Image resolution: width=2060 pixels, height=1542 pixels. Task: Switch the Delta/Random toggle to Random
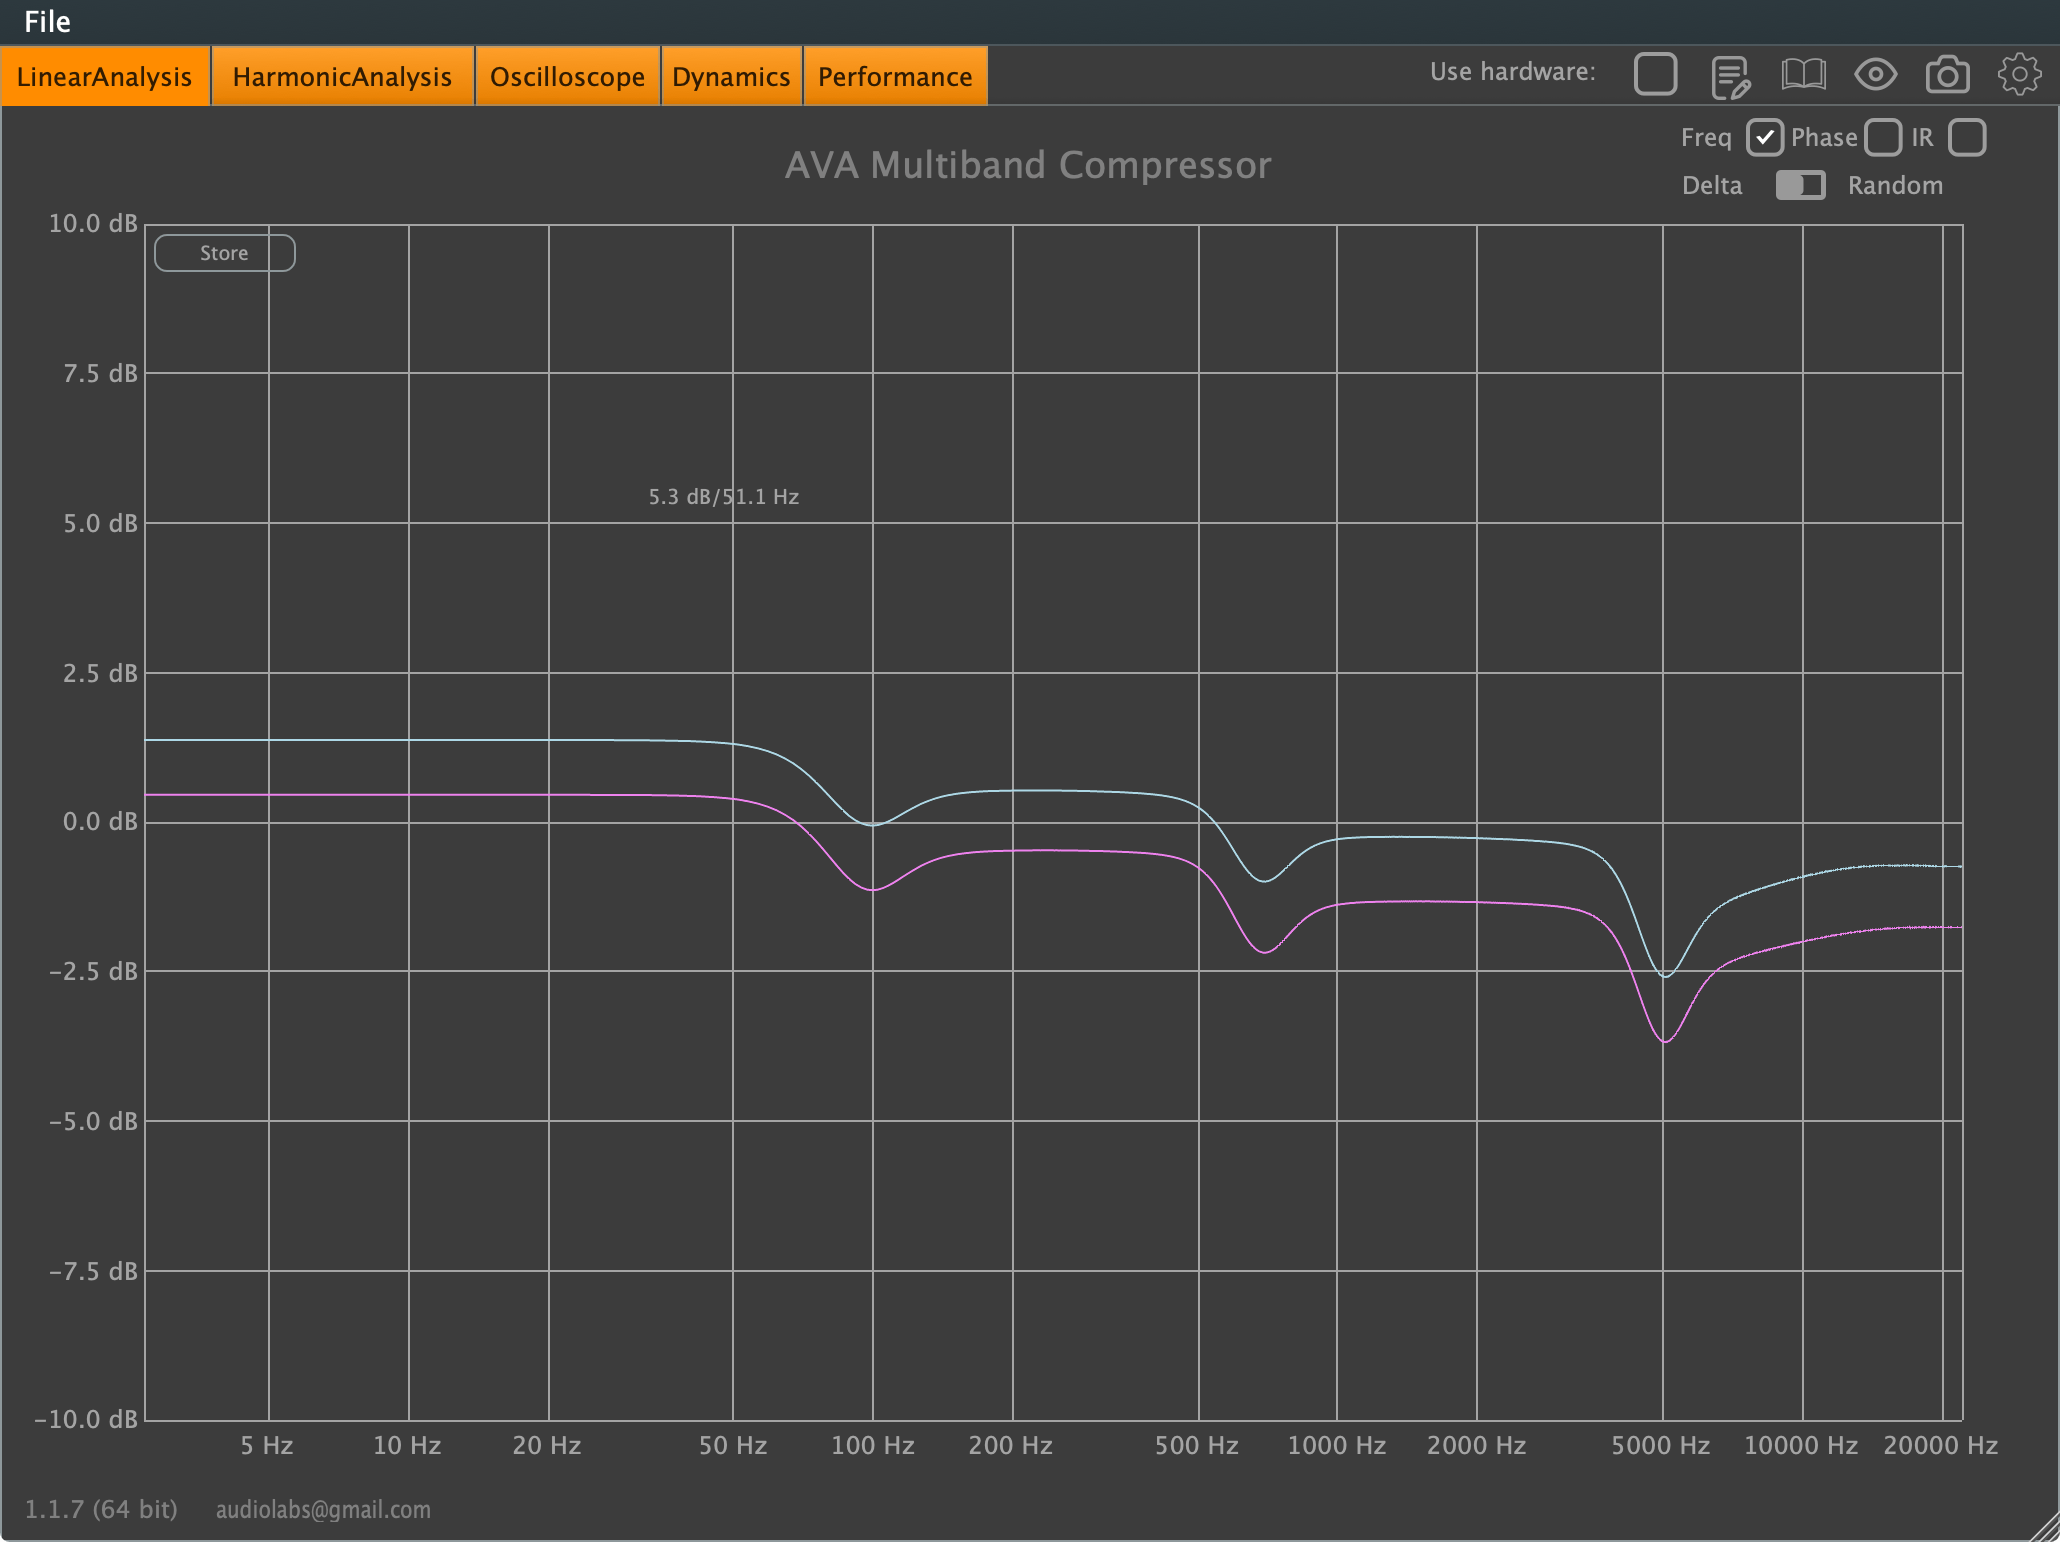(1800, 185)
